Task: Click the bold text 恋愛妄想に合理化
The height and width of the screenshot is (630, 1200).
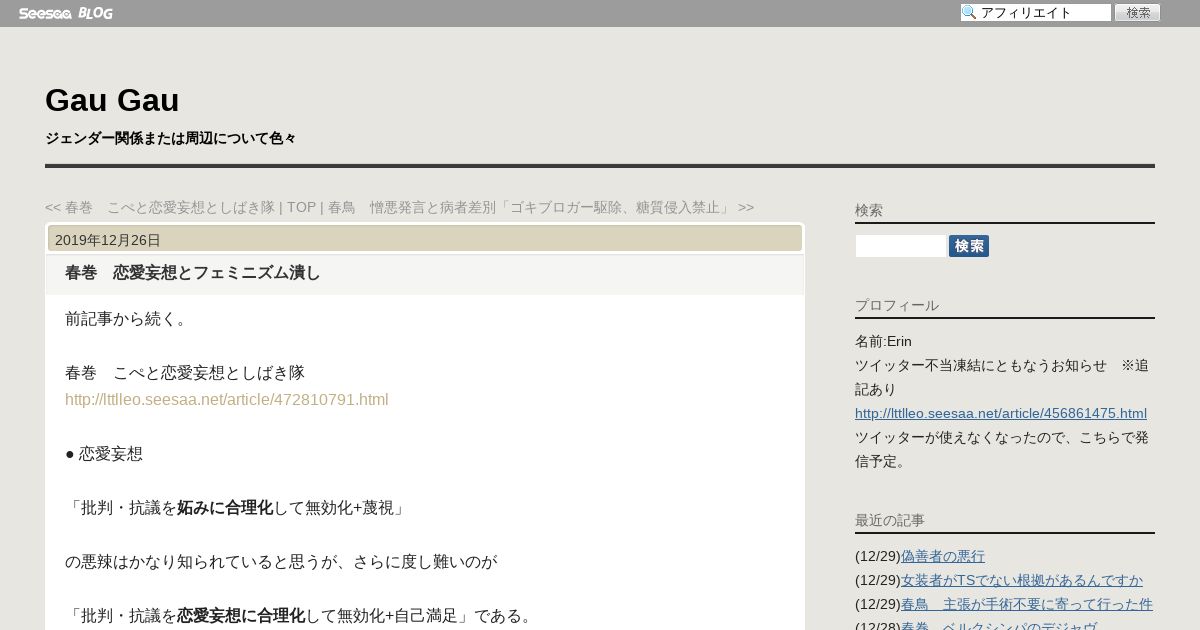Action: click(x=241, y=616)
